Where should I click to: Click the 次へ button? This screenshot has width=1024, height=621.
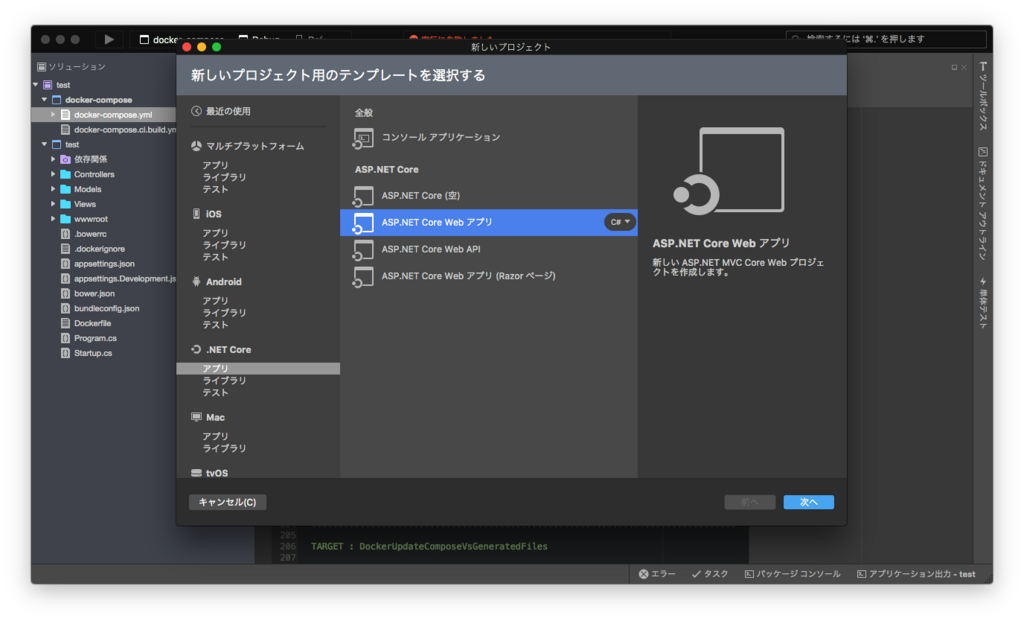pyautogui.click(x=808, y=502)
